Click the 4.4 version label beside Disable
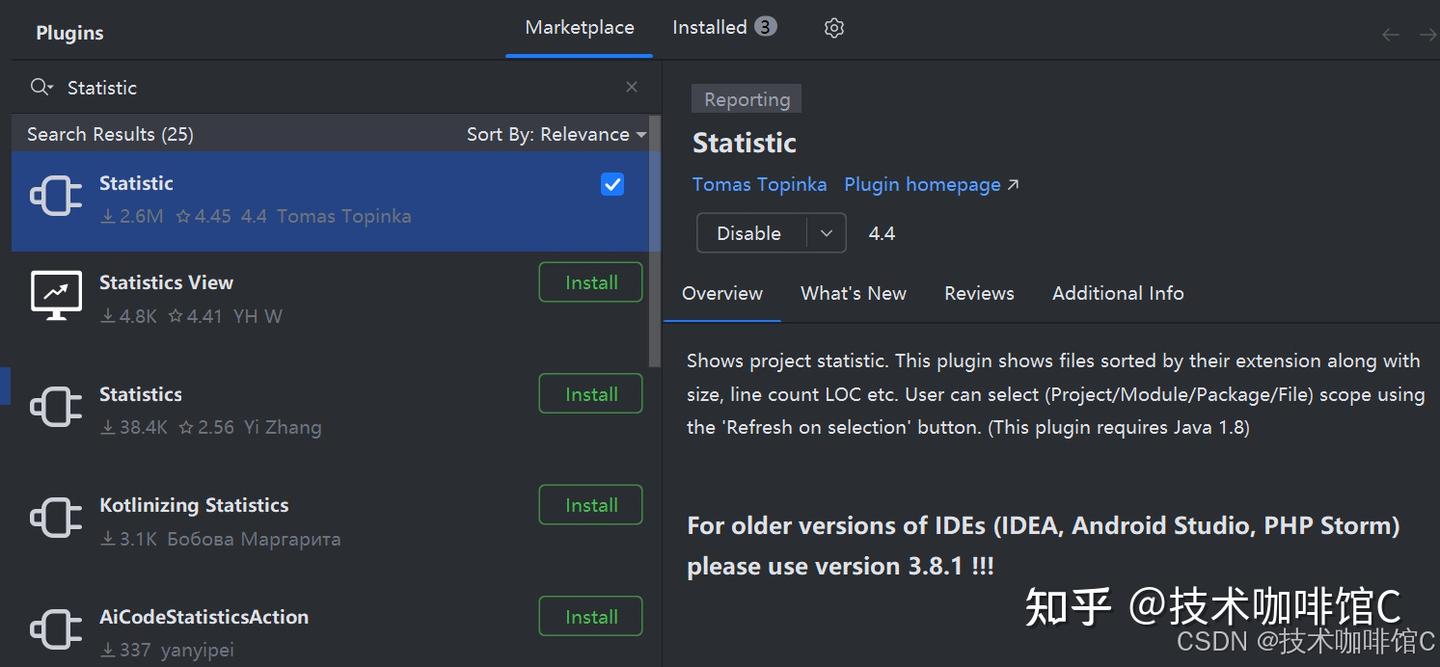Screen dimensions: 1440x667 [882, 233]
